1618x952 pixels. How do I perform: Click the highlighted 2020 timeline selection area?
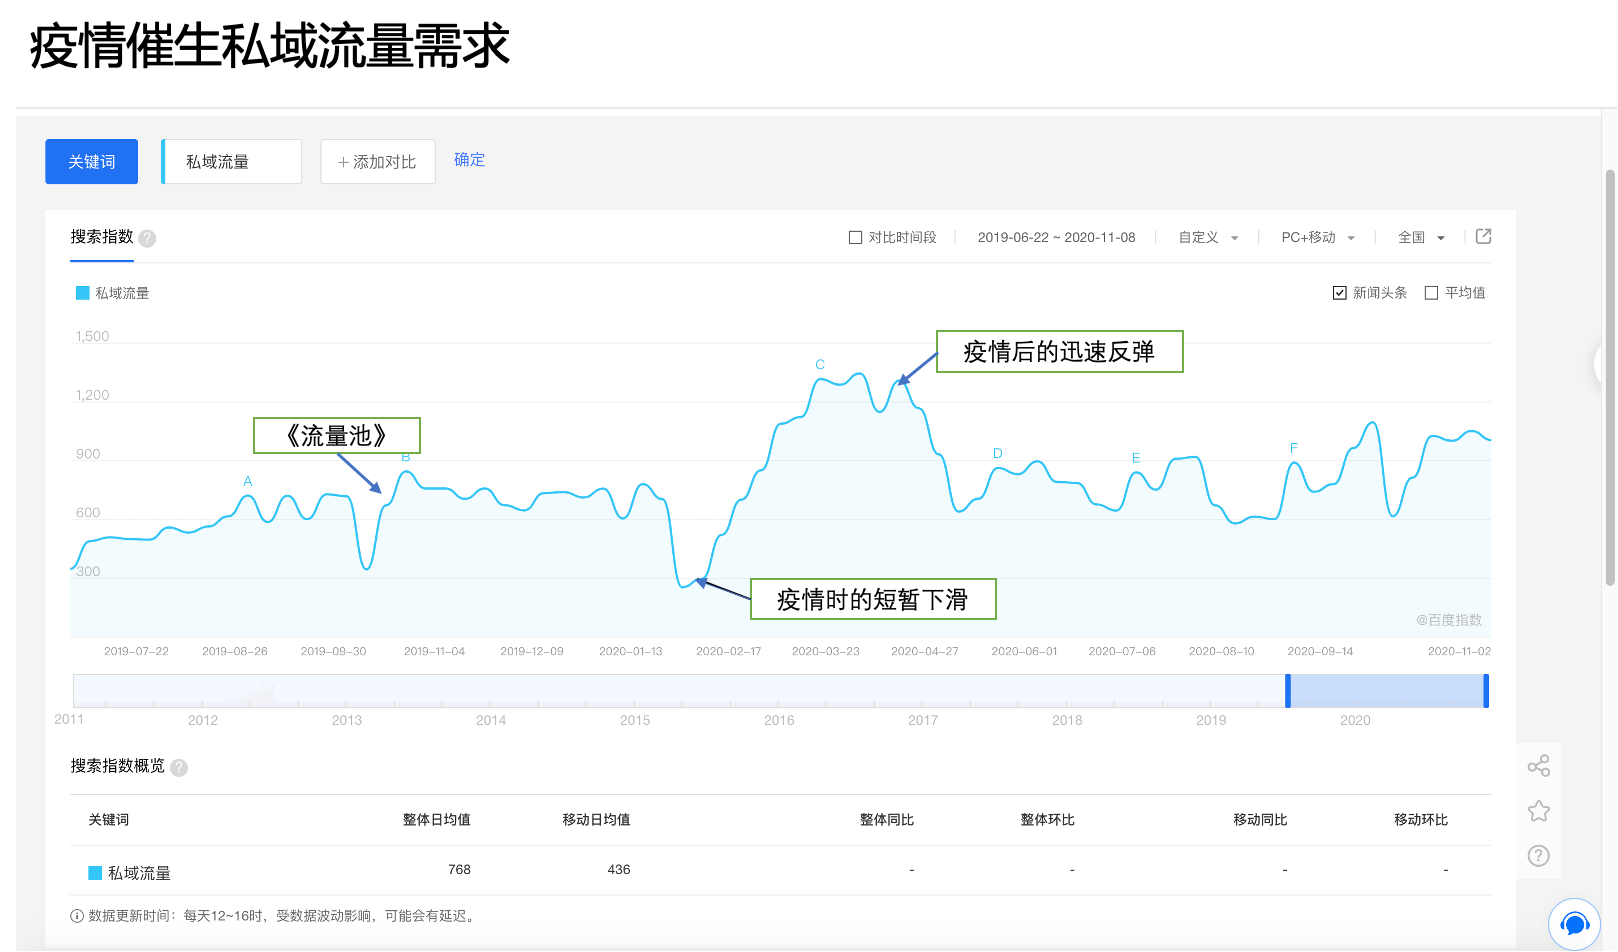(1387, 691)
